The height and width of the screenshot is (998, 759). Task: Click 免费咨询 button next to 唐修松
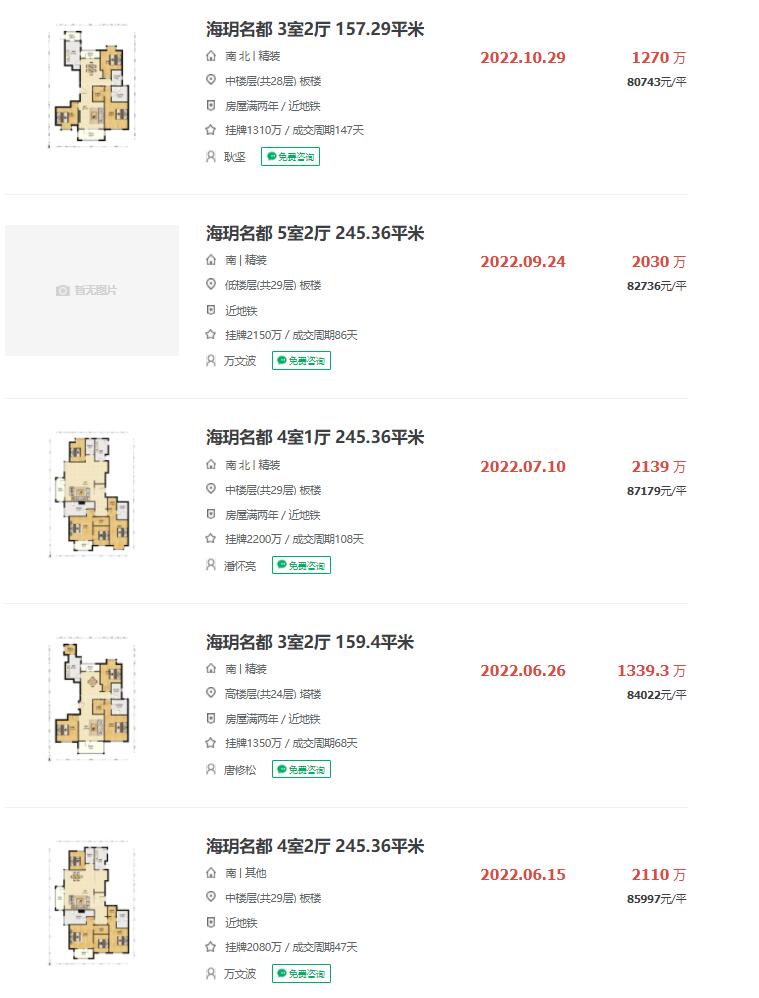click(x=301, y=770)
